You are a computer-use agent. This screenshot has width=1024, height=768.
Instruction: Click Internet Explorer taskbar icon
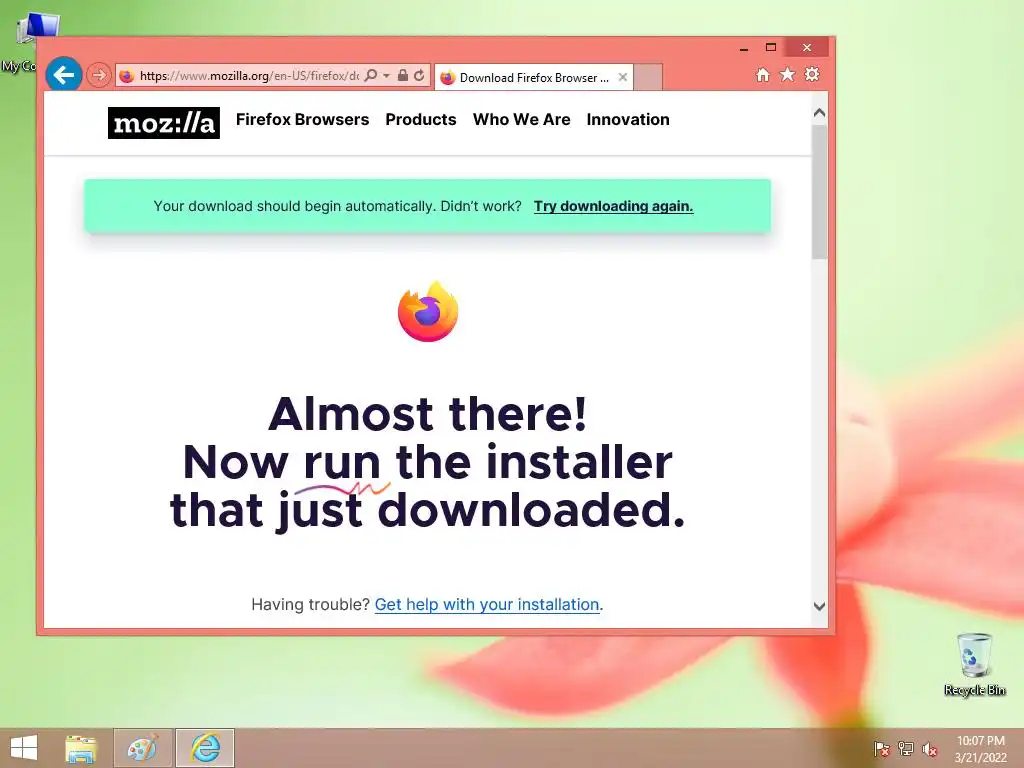(x=205, y=748)
